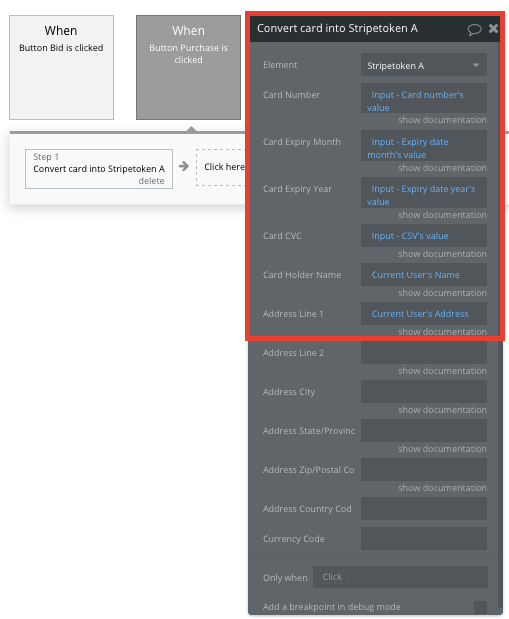
Task: Show documentation under Card Expiry Month
Action: coord(442,168)
